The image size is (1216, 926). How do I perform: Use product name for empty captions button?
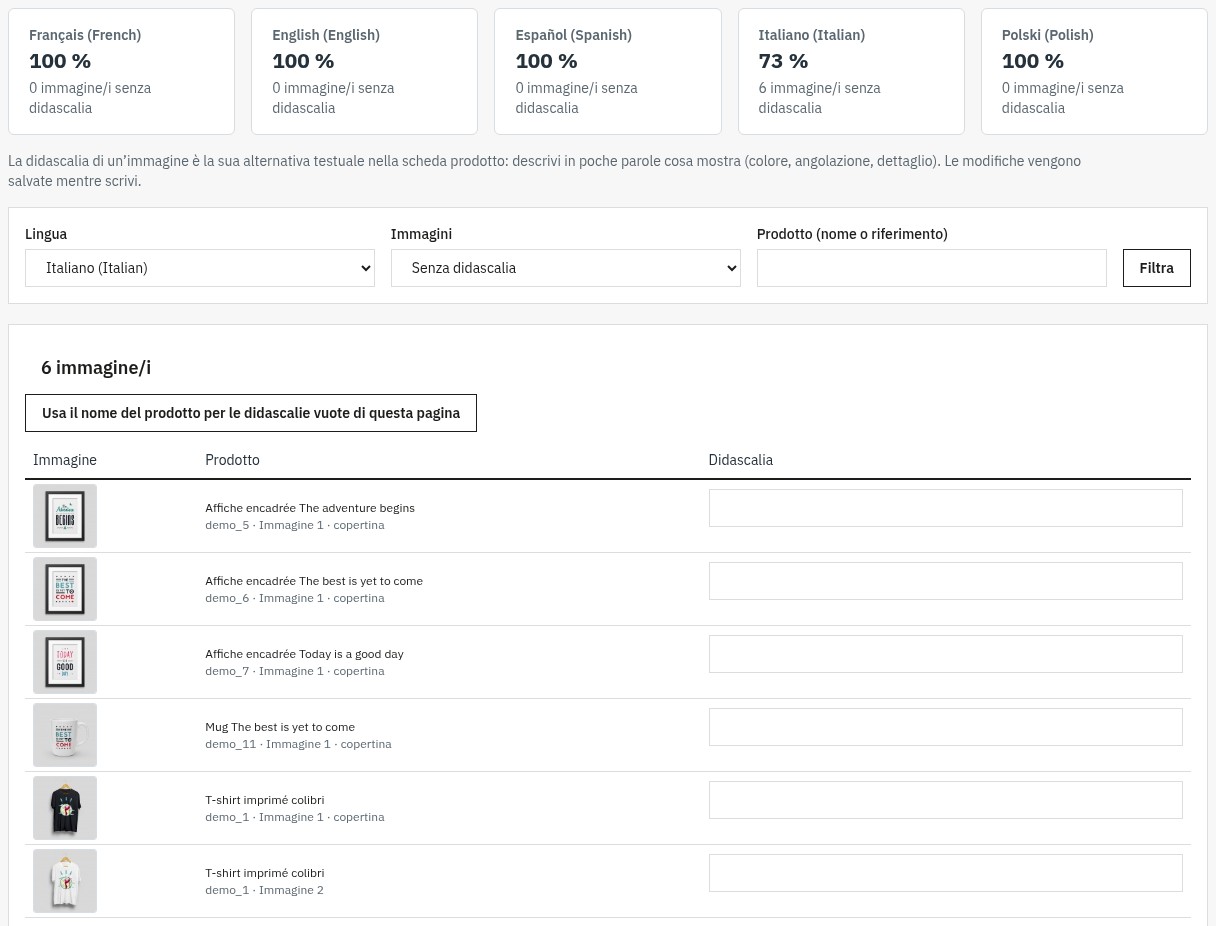[251, 413]
